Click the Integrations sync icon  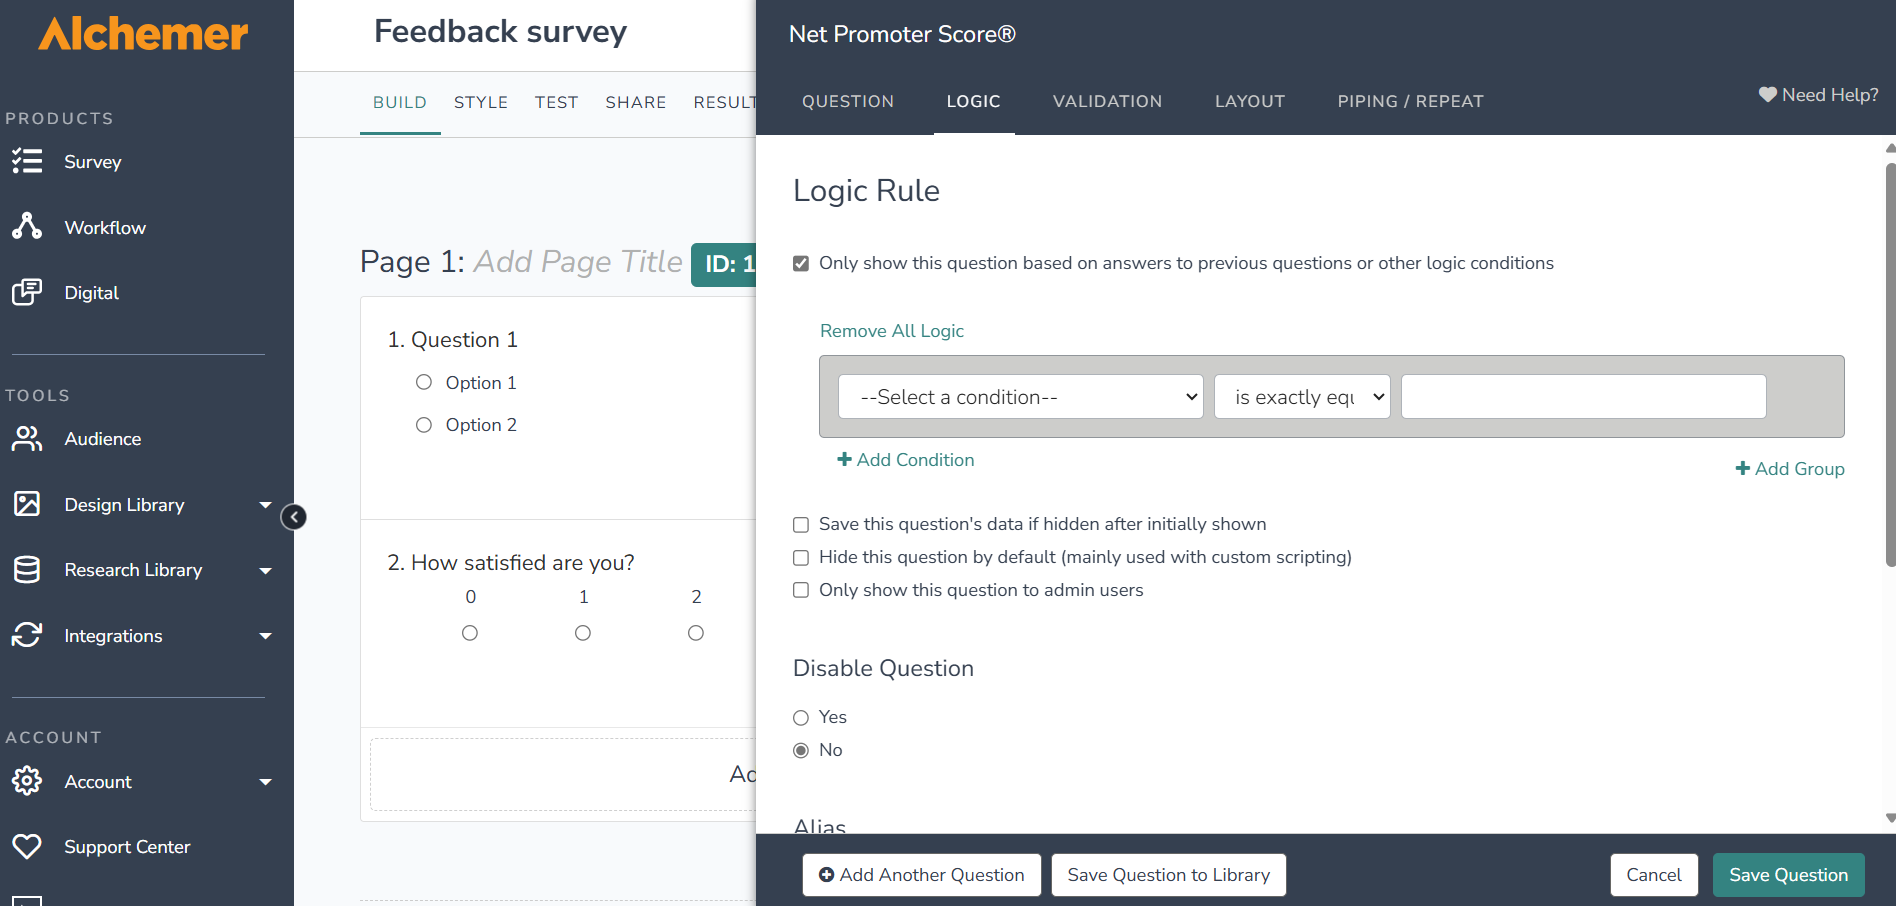(x=27, y=635)
